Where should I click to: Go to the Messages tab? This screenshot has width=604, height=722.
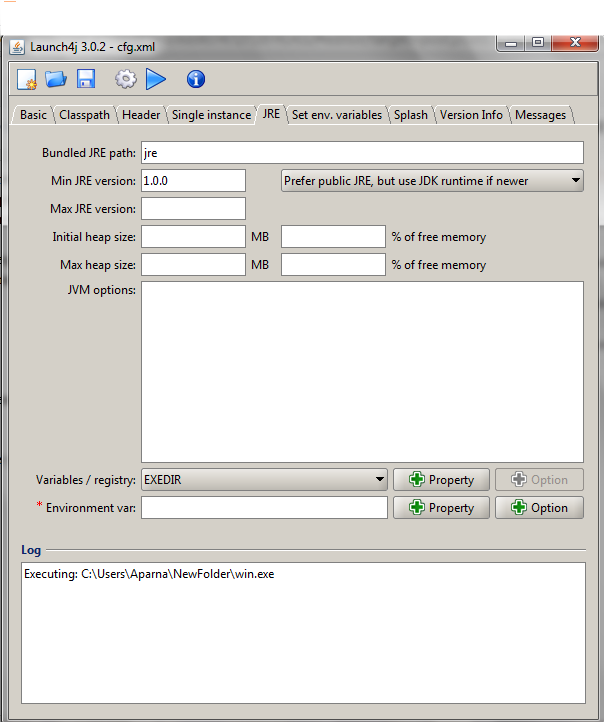click(x=540, y=115)
